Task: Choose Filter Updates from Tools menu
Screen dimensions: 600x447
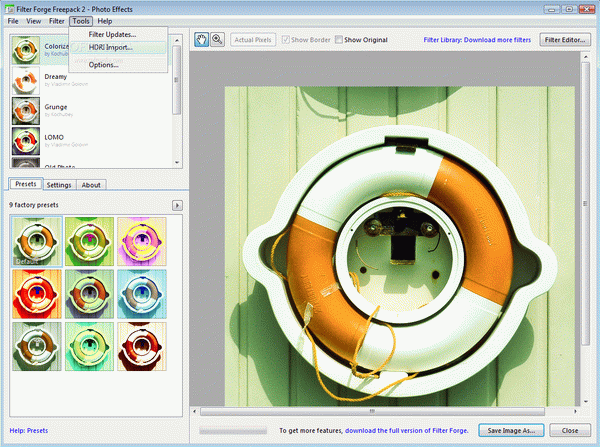Action: [x=118, y=34]
